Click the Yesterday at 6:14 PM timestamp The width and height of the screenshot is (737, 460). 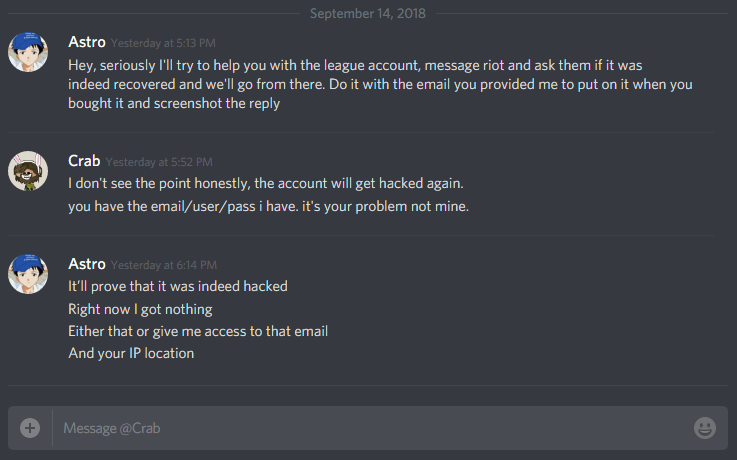(164, 265)
